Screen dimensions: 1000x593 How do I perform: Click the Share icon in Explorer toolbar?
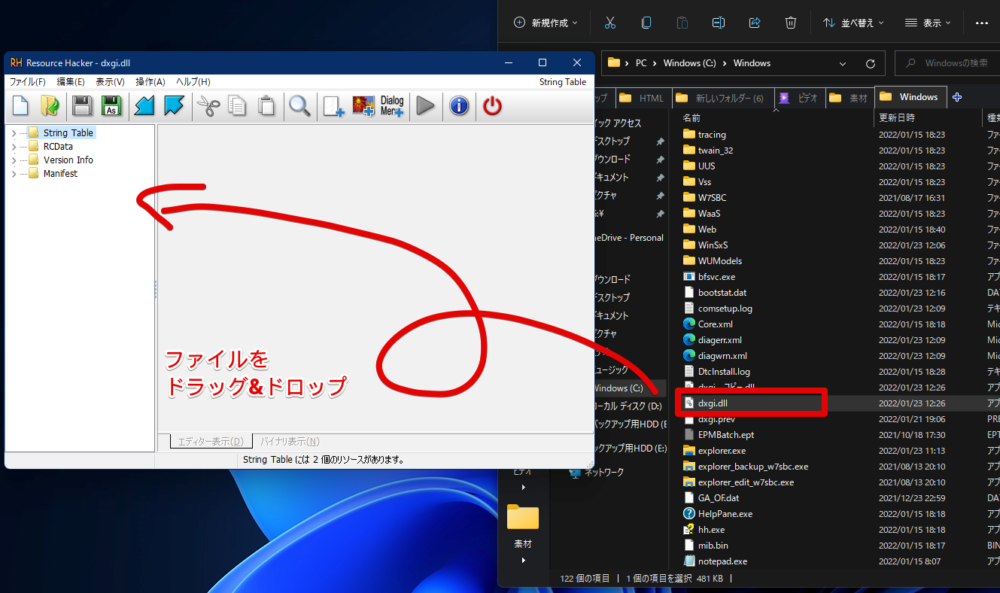coord(754,23)
